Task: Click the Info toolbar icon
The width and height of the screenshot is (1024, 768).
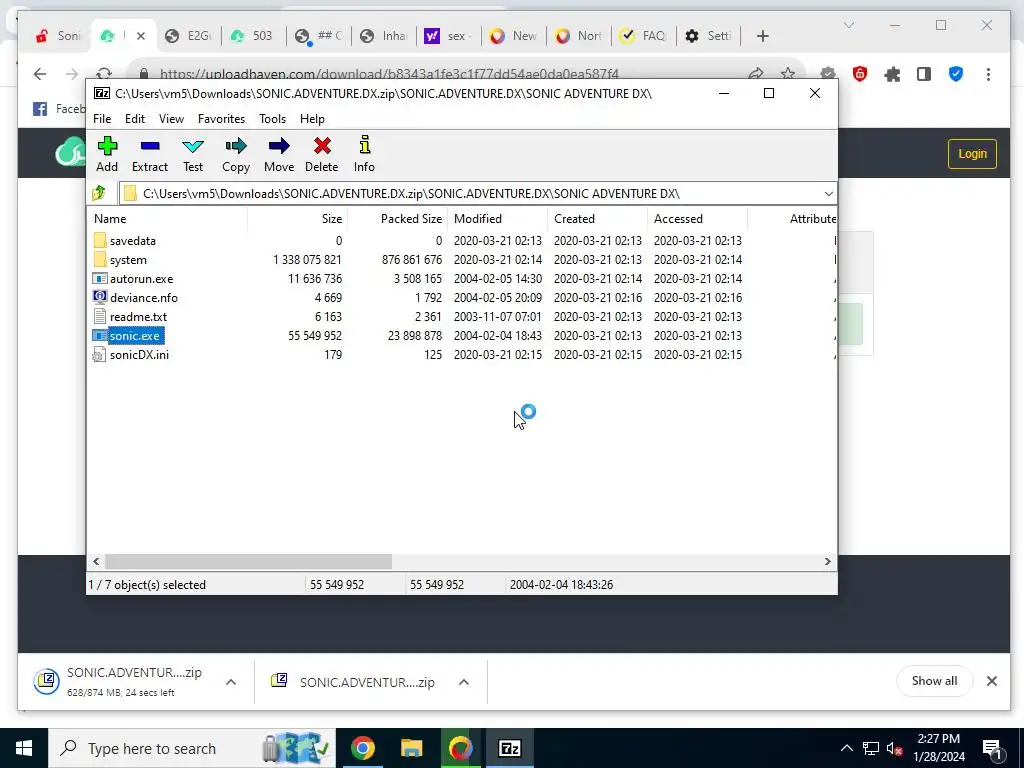Action: pos(364,154)
